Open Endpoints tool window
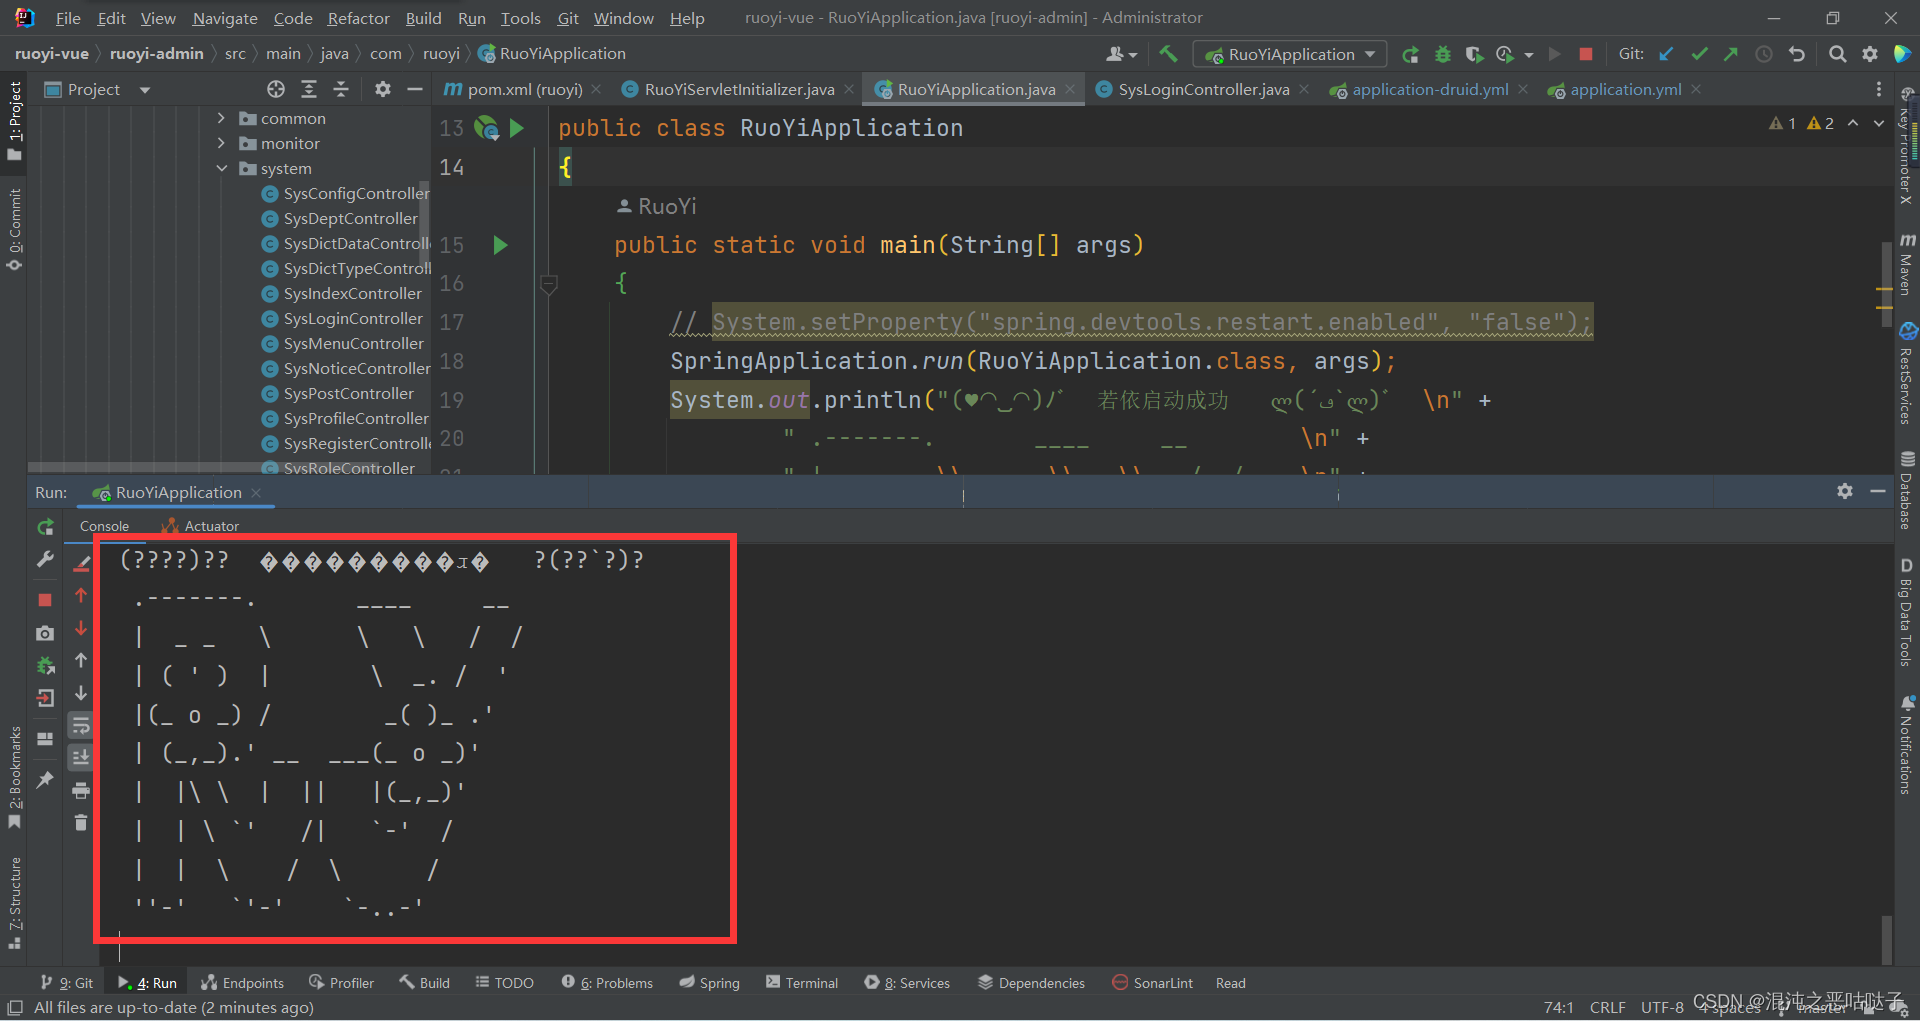This screenshot has height=1021, width=1920. (242, 983)
